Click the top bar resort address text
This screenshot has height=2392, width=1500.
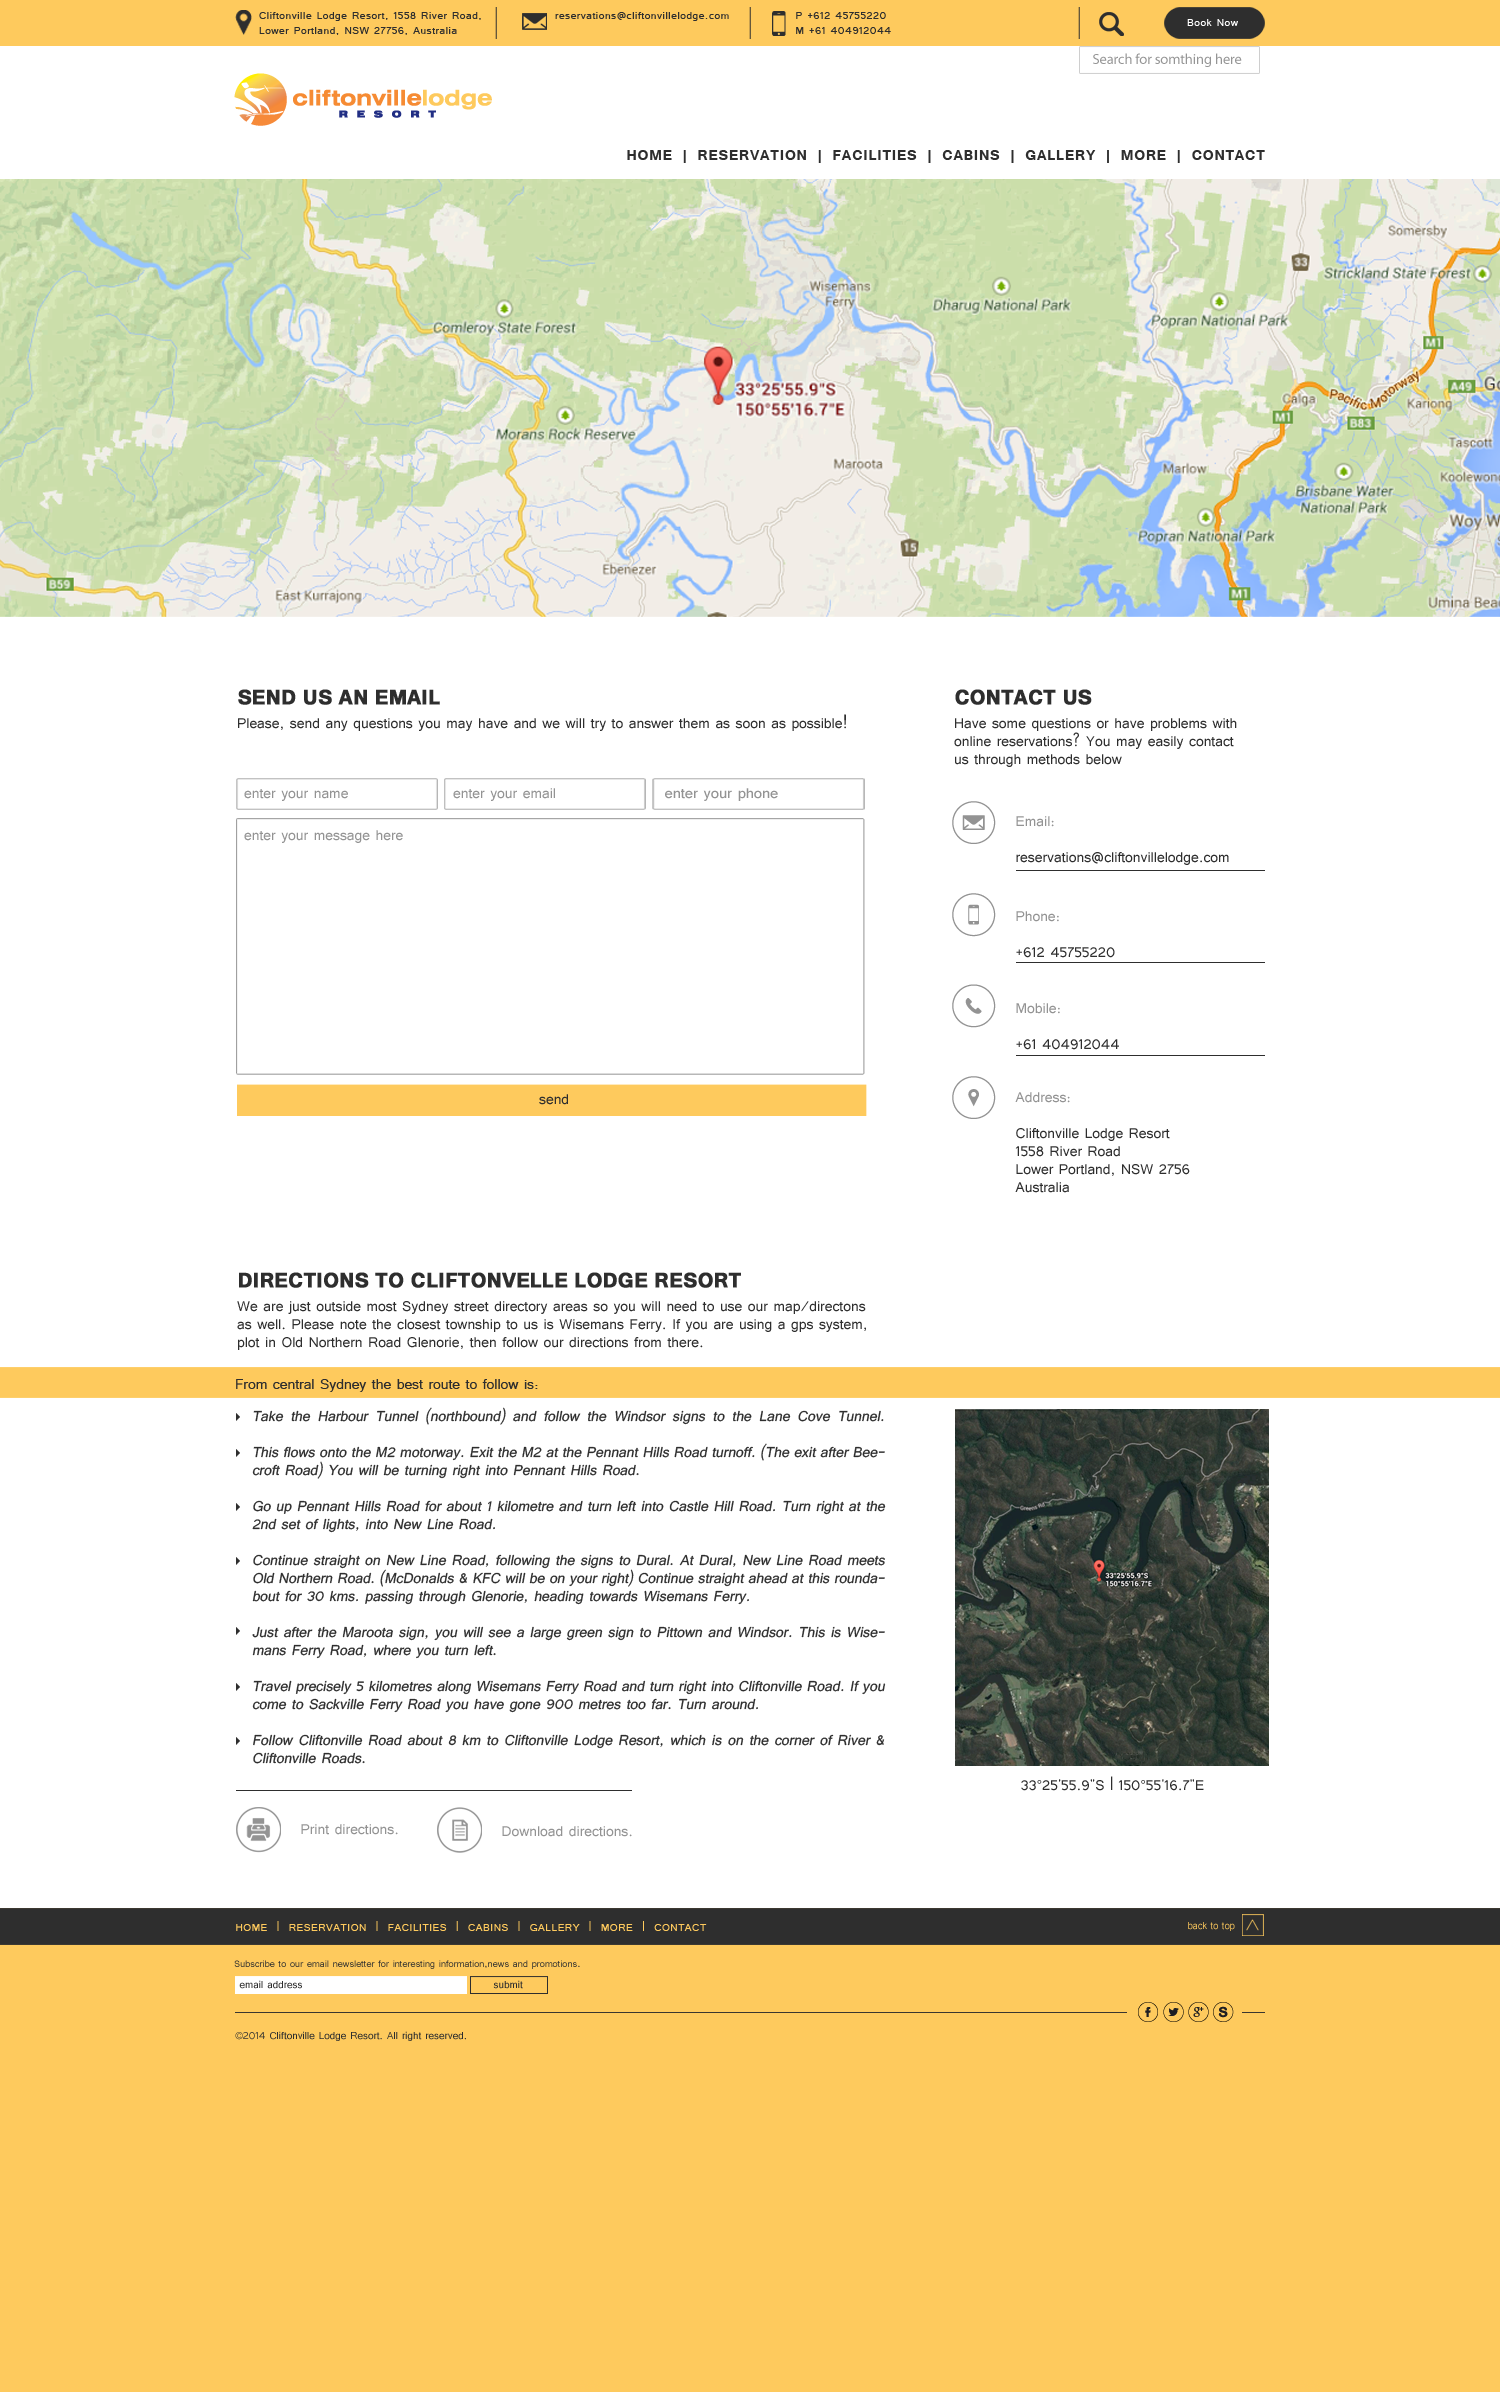(370, 23)
